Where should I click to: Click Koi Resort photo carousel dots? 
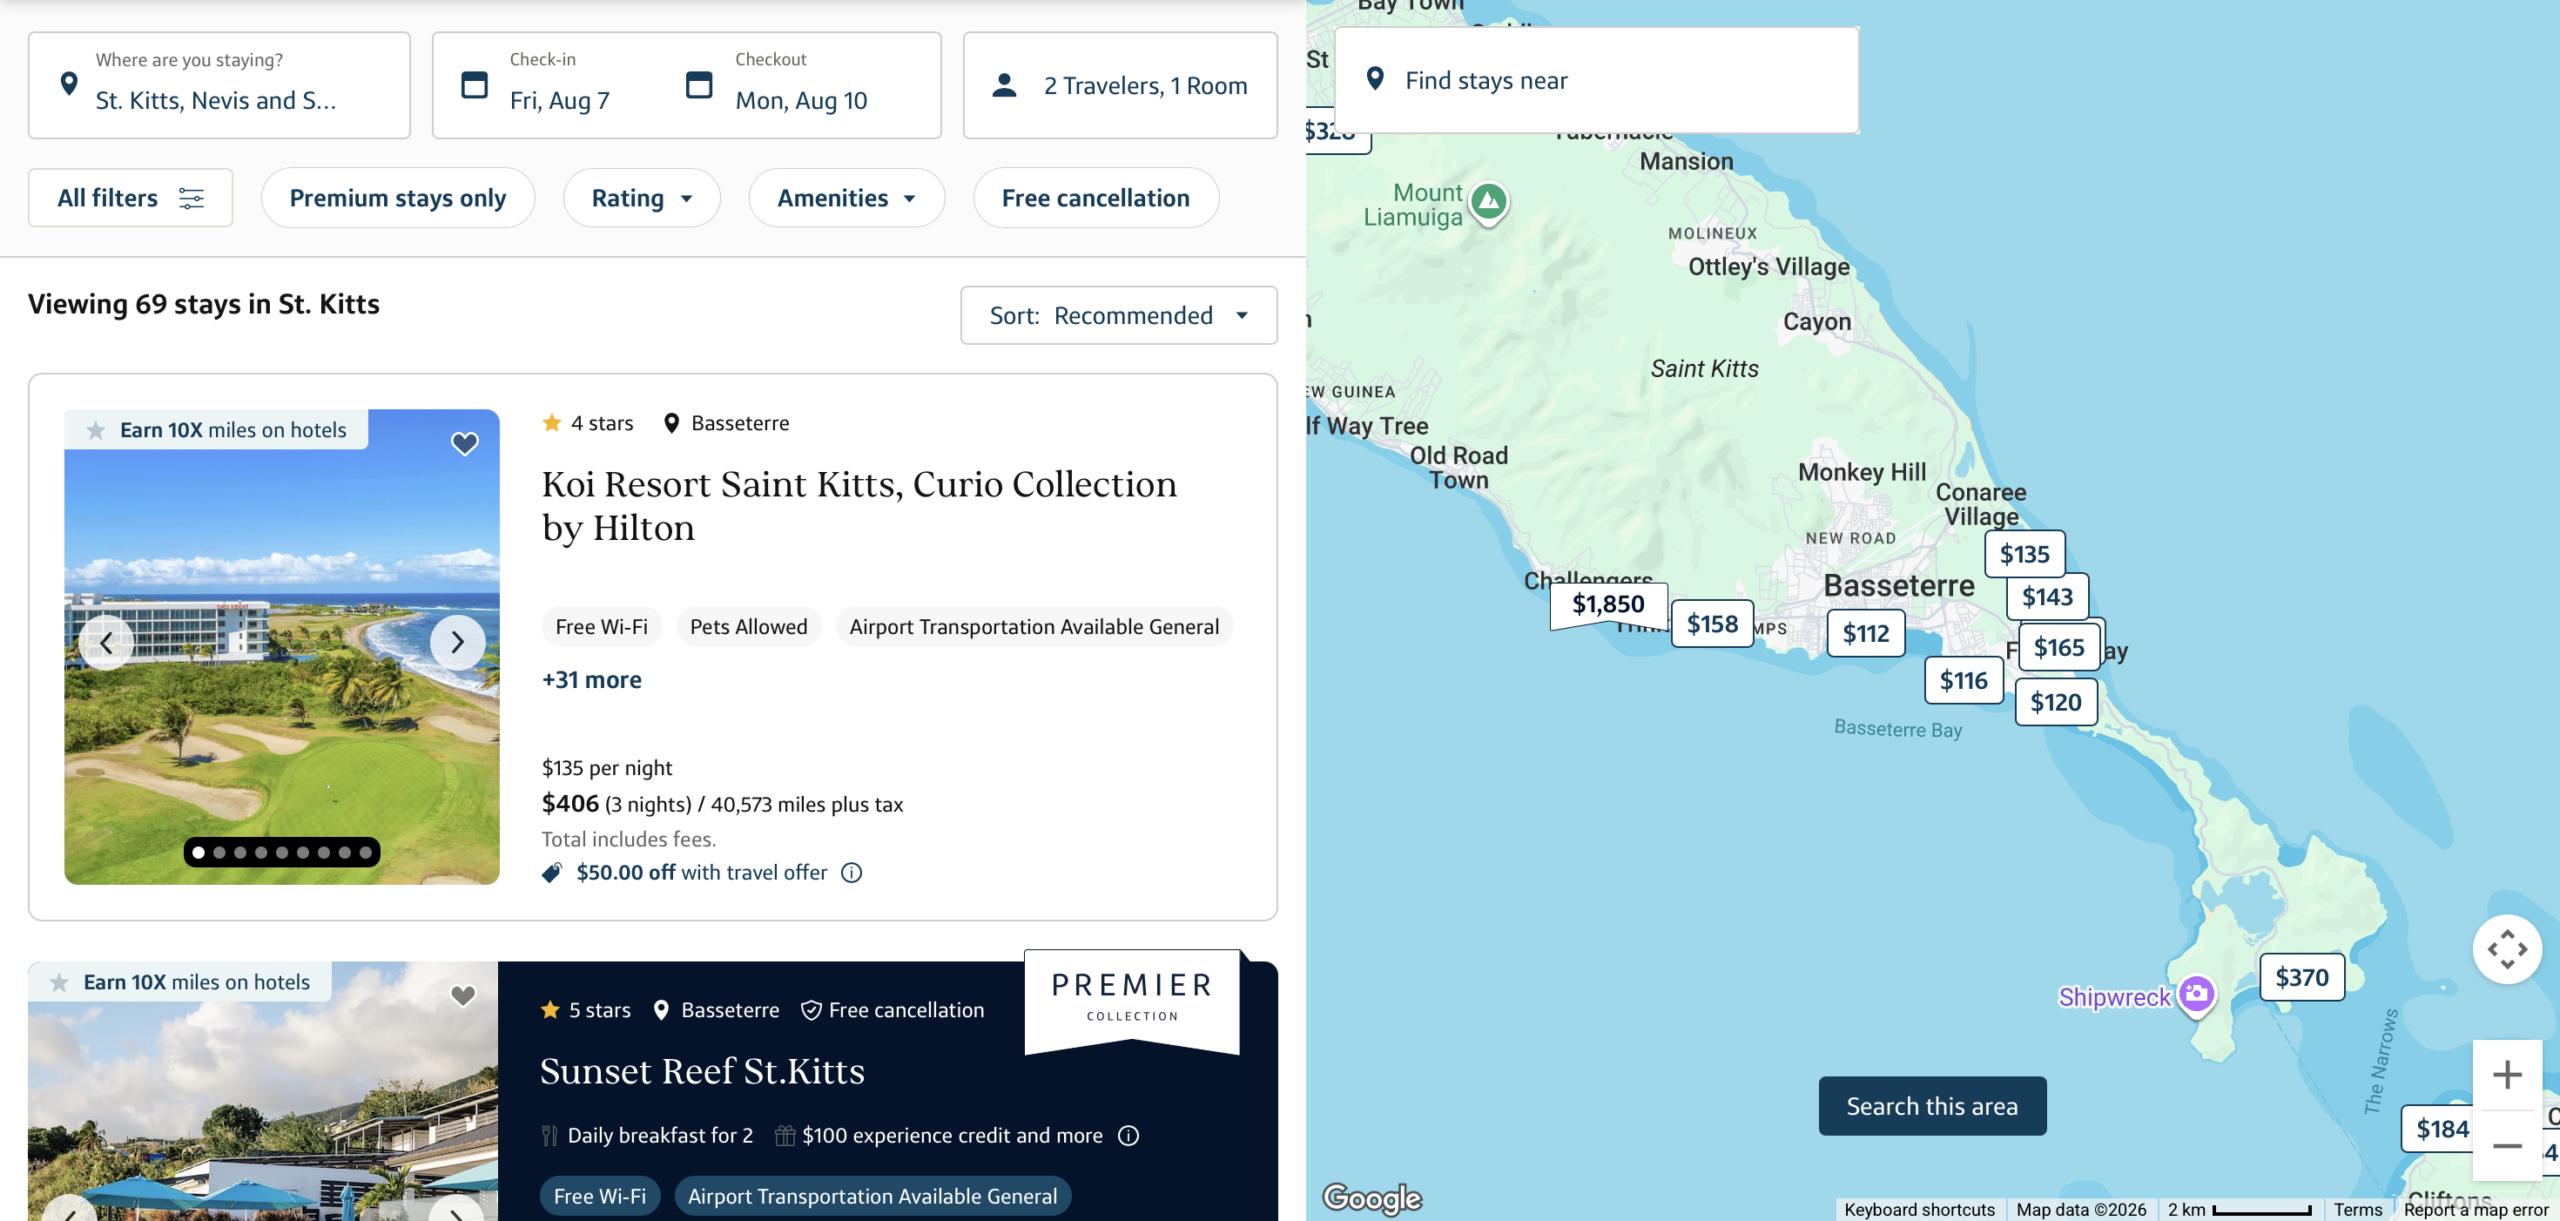pyautogui.click(x=282, y=852)
